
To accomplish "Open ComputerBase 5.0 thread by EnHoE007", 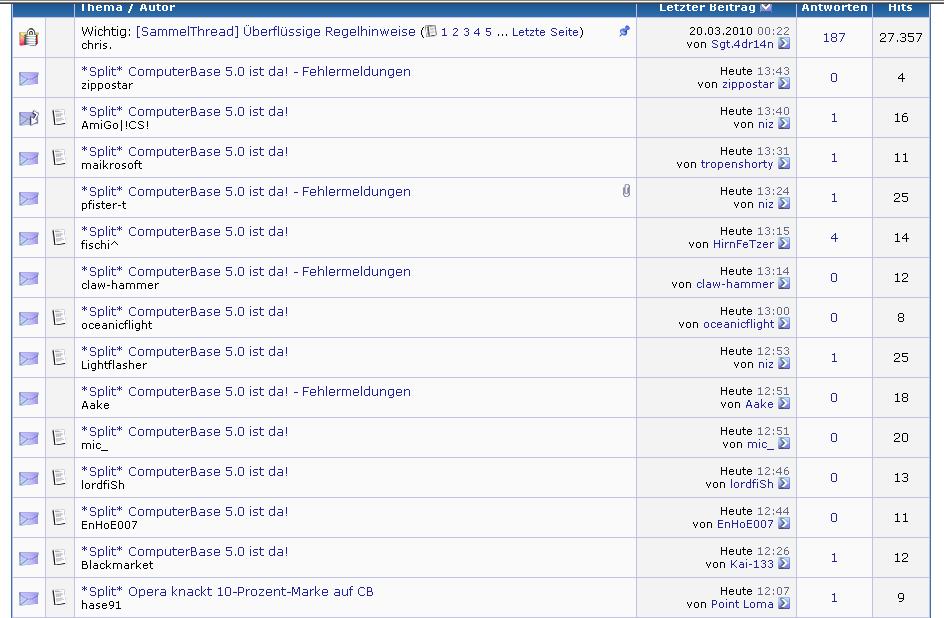I will coord(184,511).
